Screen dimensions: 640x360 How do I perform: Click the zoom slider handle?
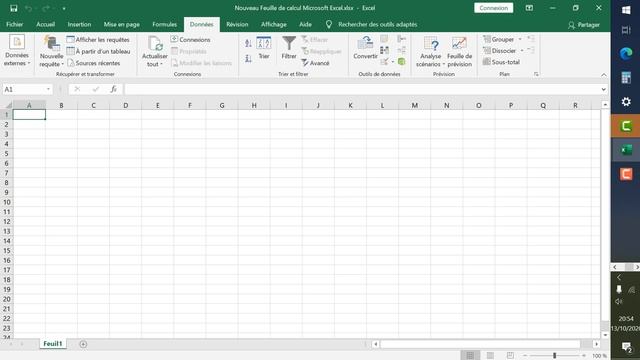tap(554, 356)
